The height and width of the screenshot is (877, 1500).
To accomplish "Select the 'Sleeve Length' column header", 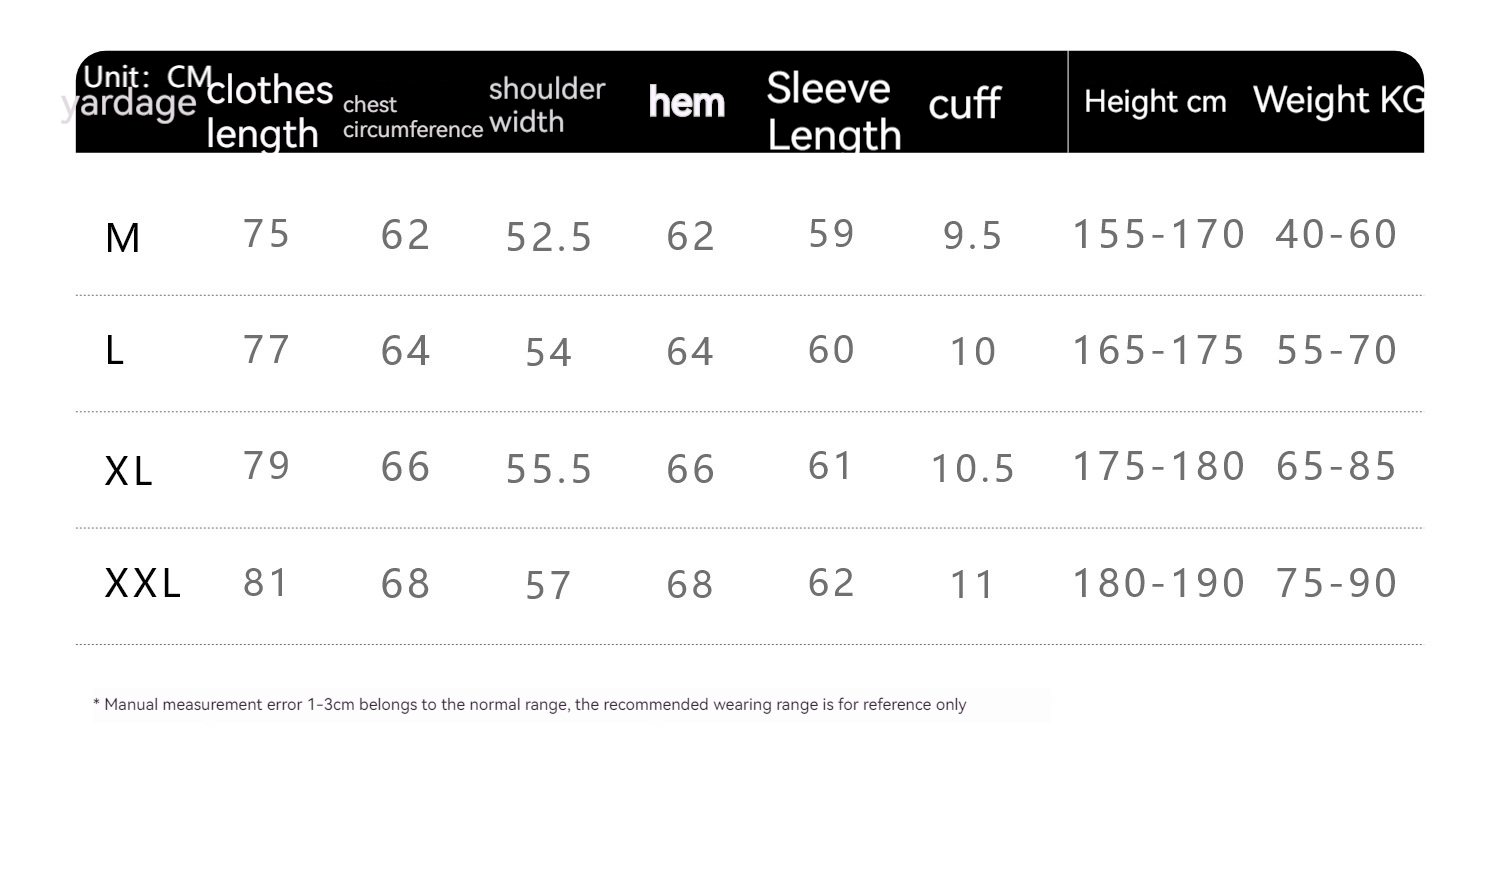I will [833, 111].
